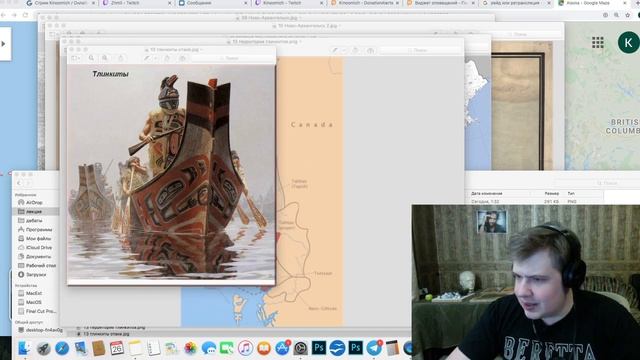Viewport: 640px width, 360px height.
Task: Click title dropdown of тлинкиты атака.jpg window
Action: [x=201, y=49]
